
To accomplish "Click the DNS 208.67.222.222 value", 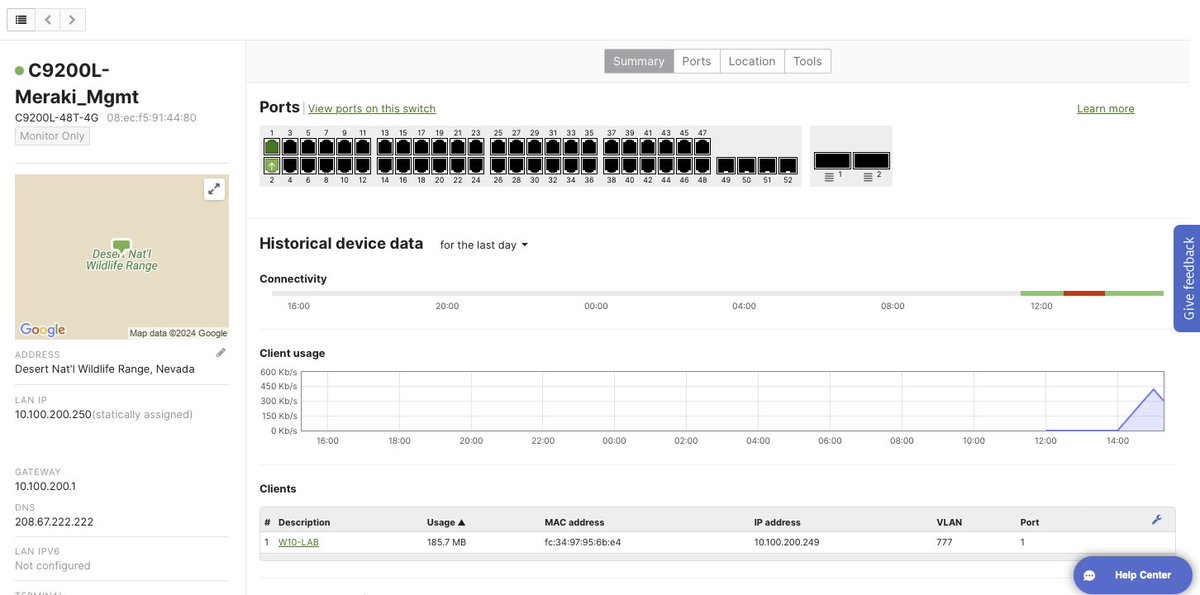I will (54, 521).
